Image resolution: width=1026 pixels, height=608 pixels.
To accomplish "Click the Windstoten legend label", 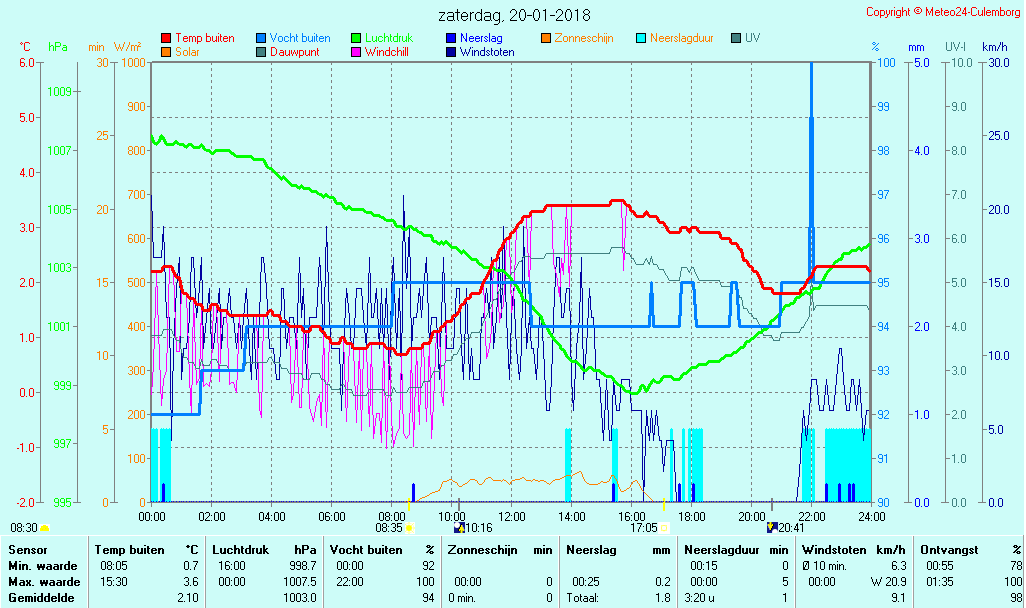I will (488, 52).
